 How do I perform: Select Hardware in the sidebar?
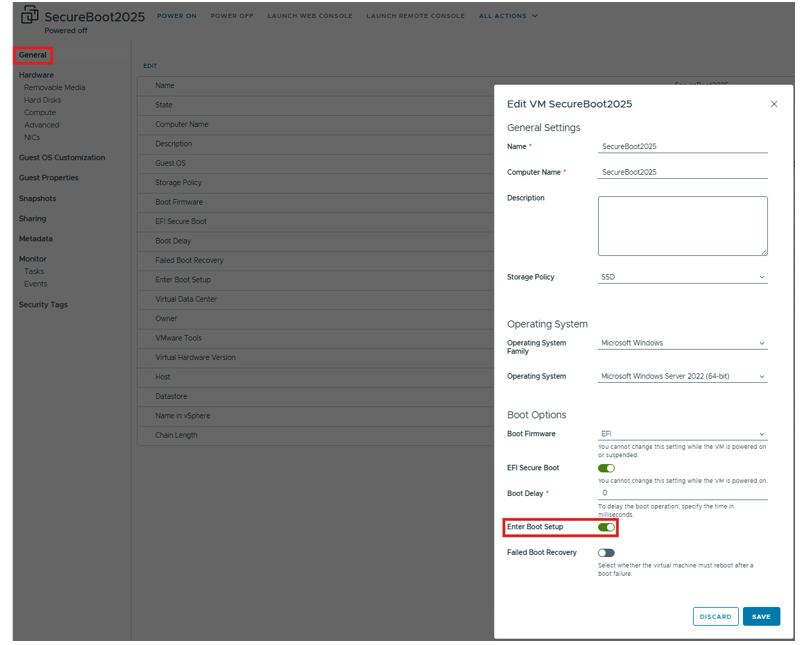point(36,75)
